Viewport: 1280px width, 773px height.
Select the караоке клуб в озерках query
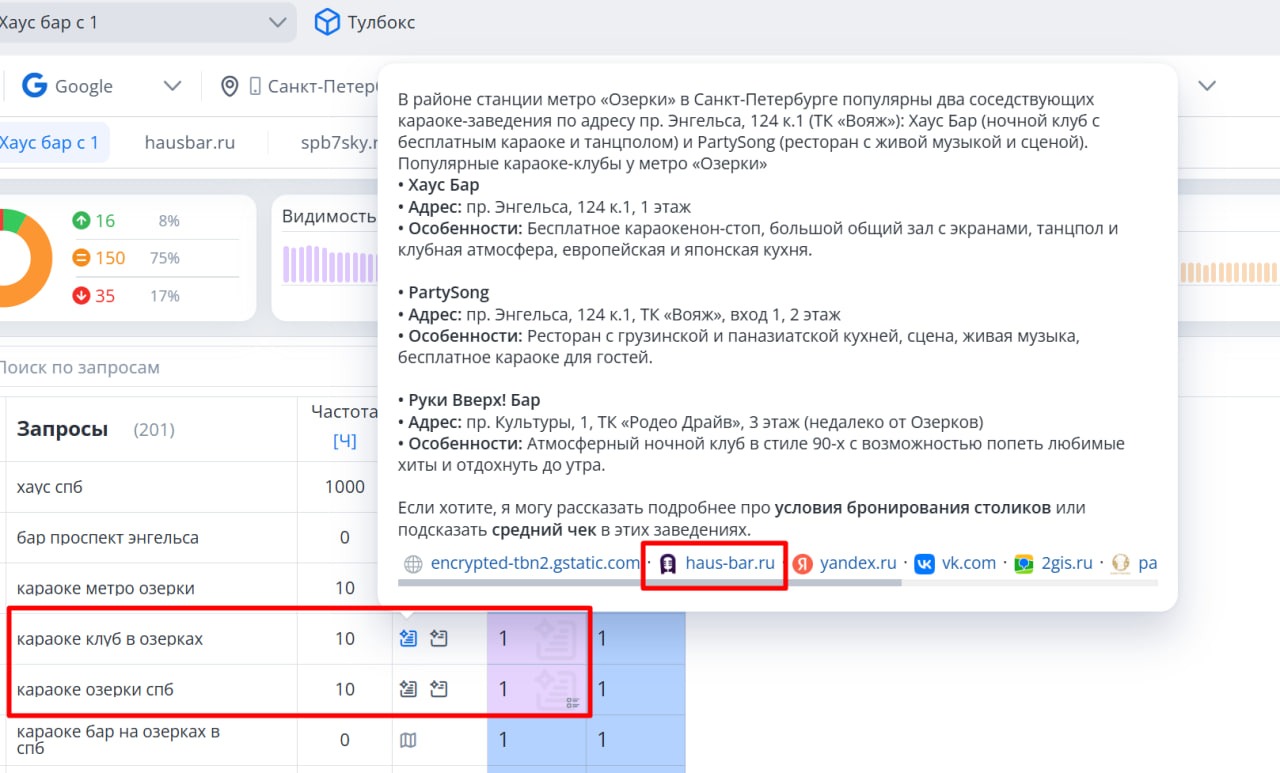pos(110,638)
